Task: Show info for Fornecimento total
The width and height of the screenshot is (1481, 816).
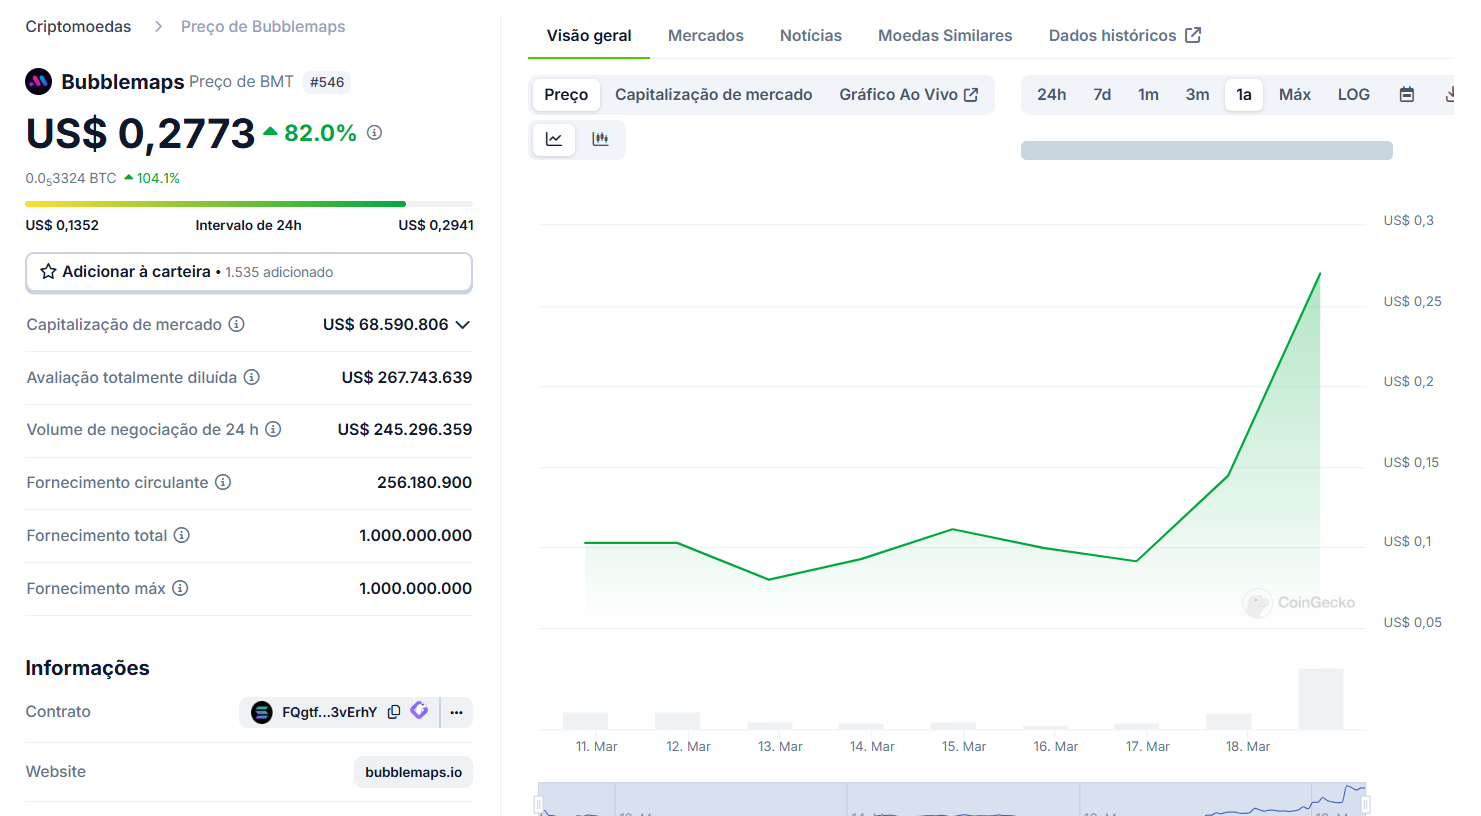Action: (182, 535)
